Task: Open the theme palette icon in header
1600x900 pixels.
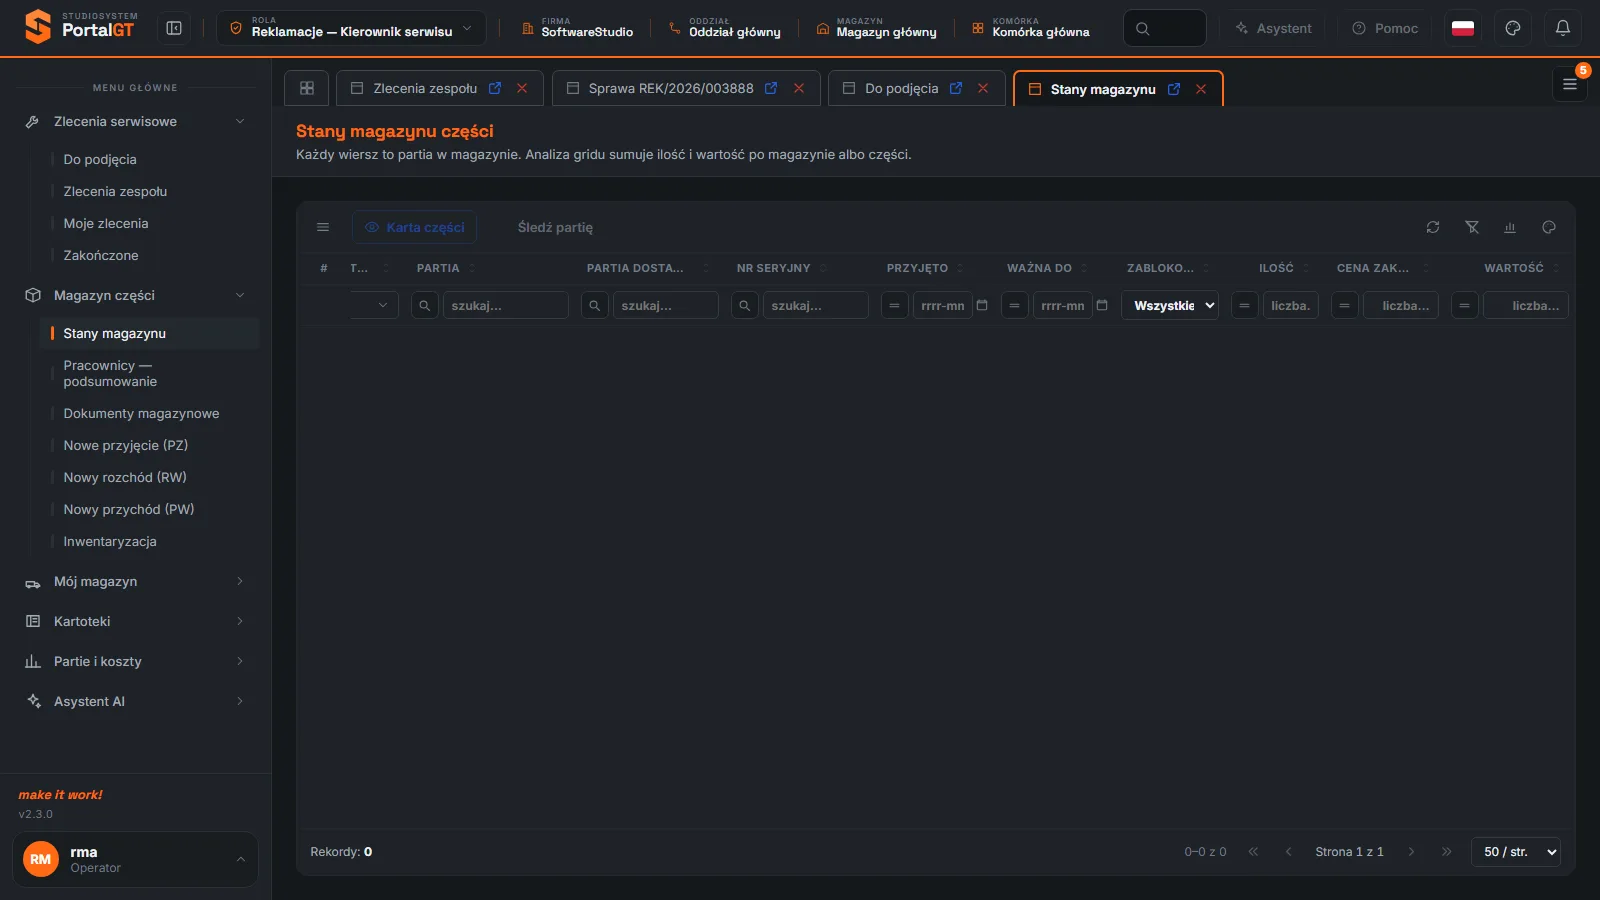Action: pyautogui.click(x=1513, y=28)
